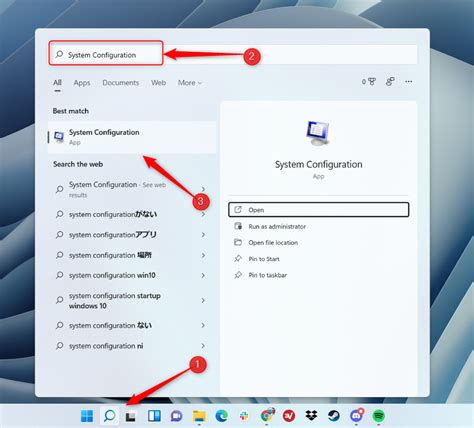Select System Configuration App best match result
The image size is (474, 428).
click(132, 137)
